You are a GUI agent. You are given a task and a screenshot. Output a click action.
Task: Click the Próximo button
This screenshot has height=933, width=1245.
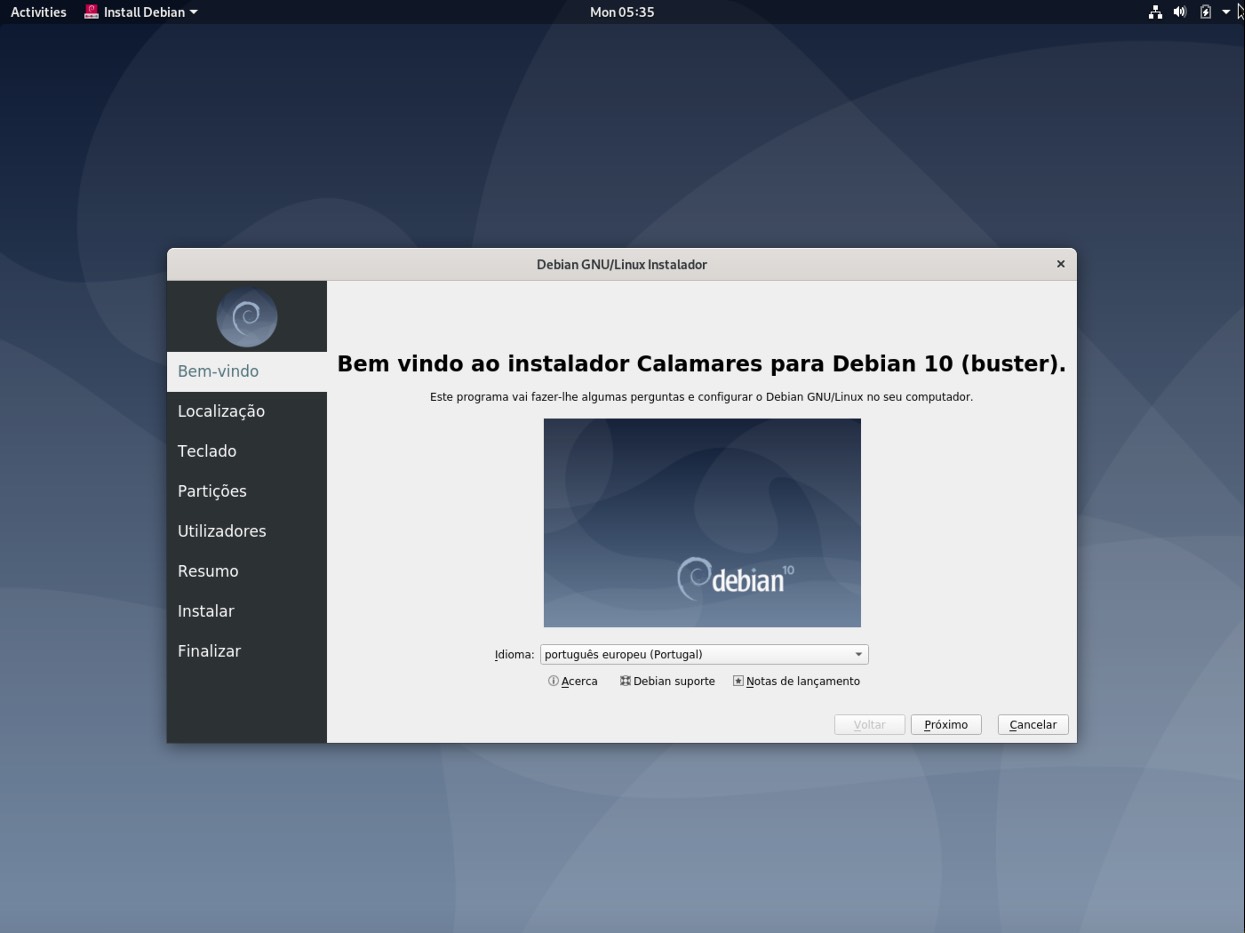tap(944, 724)
